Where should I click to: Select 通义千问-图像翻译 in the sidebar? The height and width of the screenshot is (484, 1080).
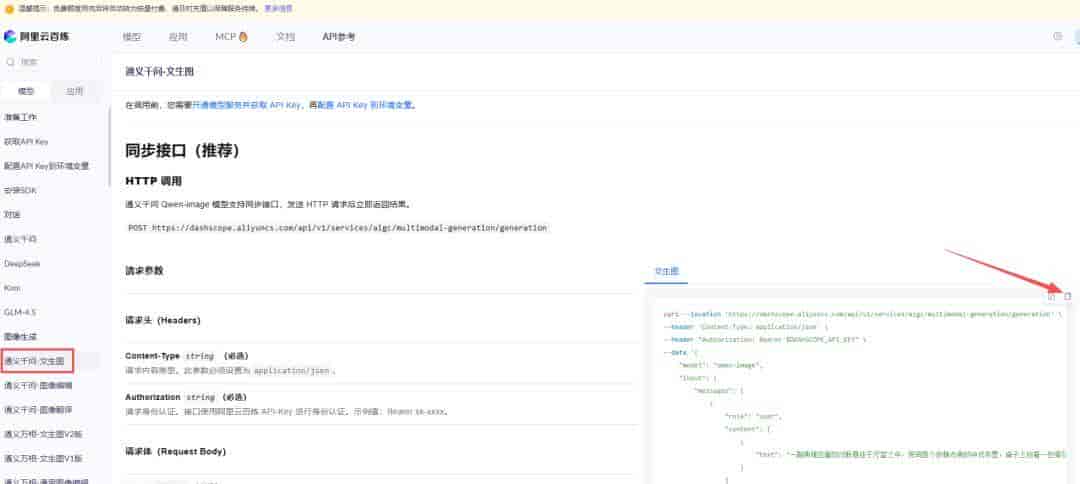39,410
